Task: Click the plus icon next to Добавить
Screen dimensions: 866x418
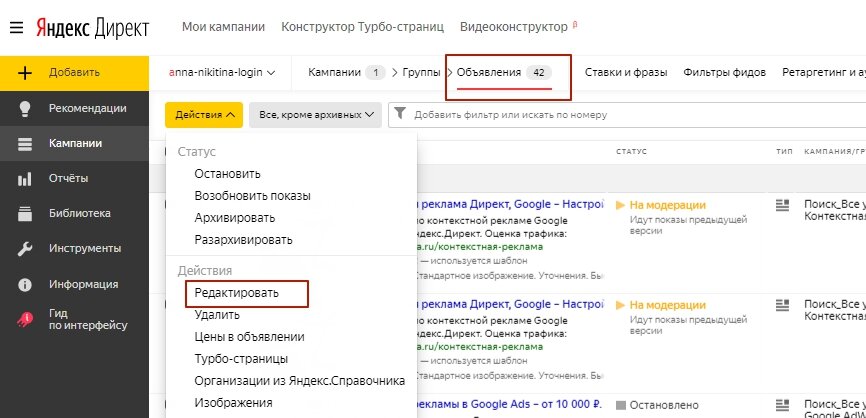Action: click(x=25, y=73)
